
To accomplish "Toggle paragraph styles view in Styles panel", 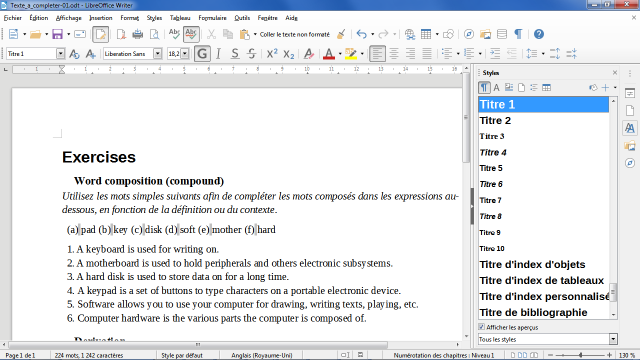I will [484, 88].
